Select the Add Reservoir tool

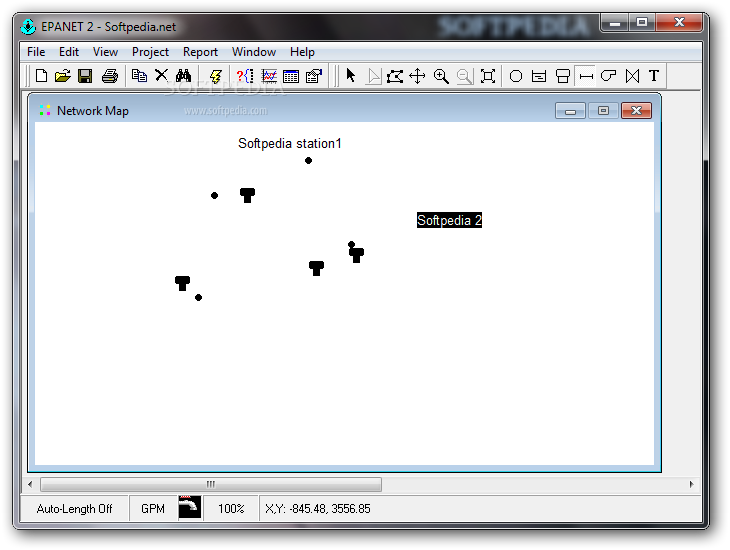coord(539,75)
